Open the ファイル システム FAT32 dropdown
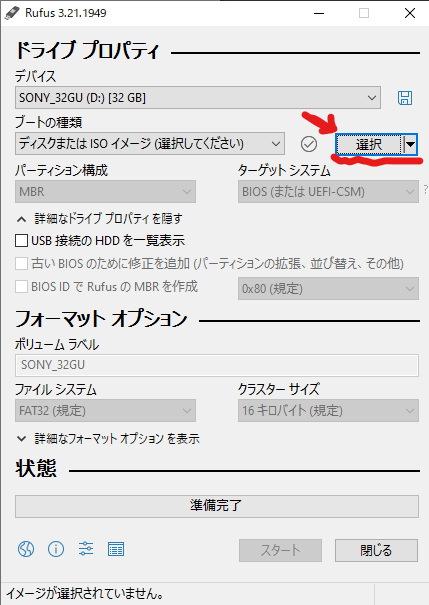 tap(105, 411)
